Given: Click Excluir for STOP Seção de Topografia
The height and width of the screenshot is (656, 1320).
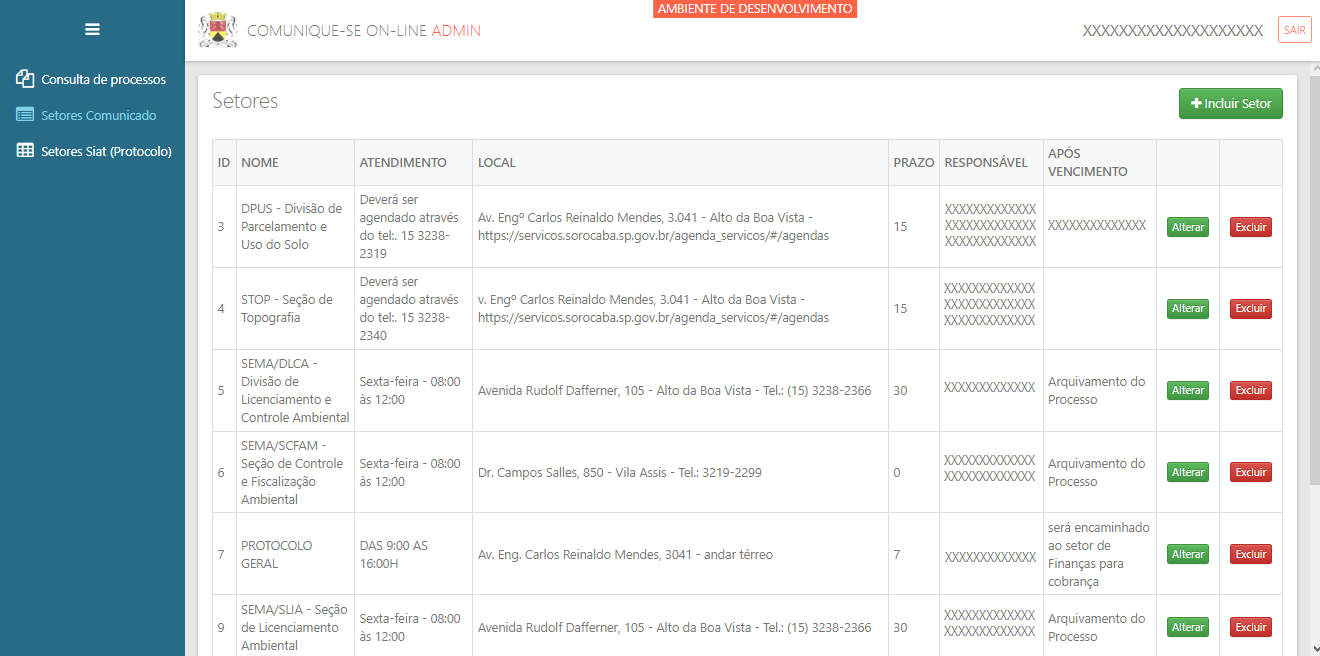Looking at the screenshot, I should pos(1251,308).
